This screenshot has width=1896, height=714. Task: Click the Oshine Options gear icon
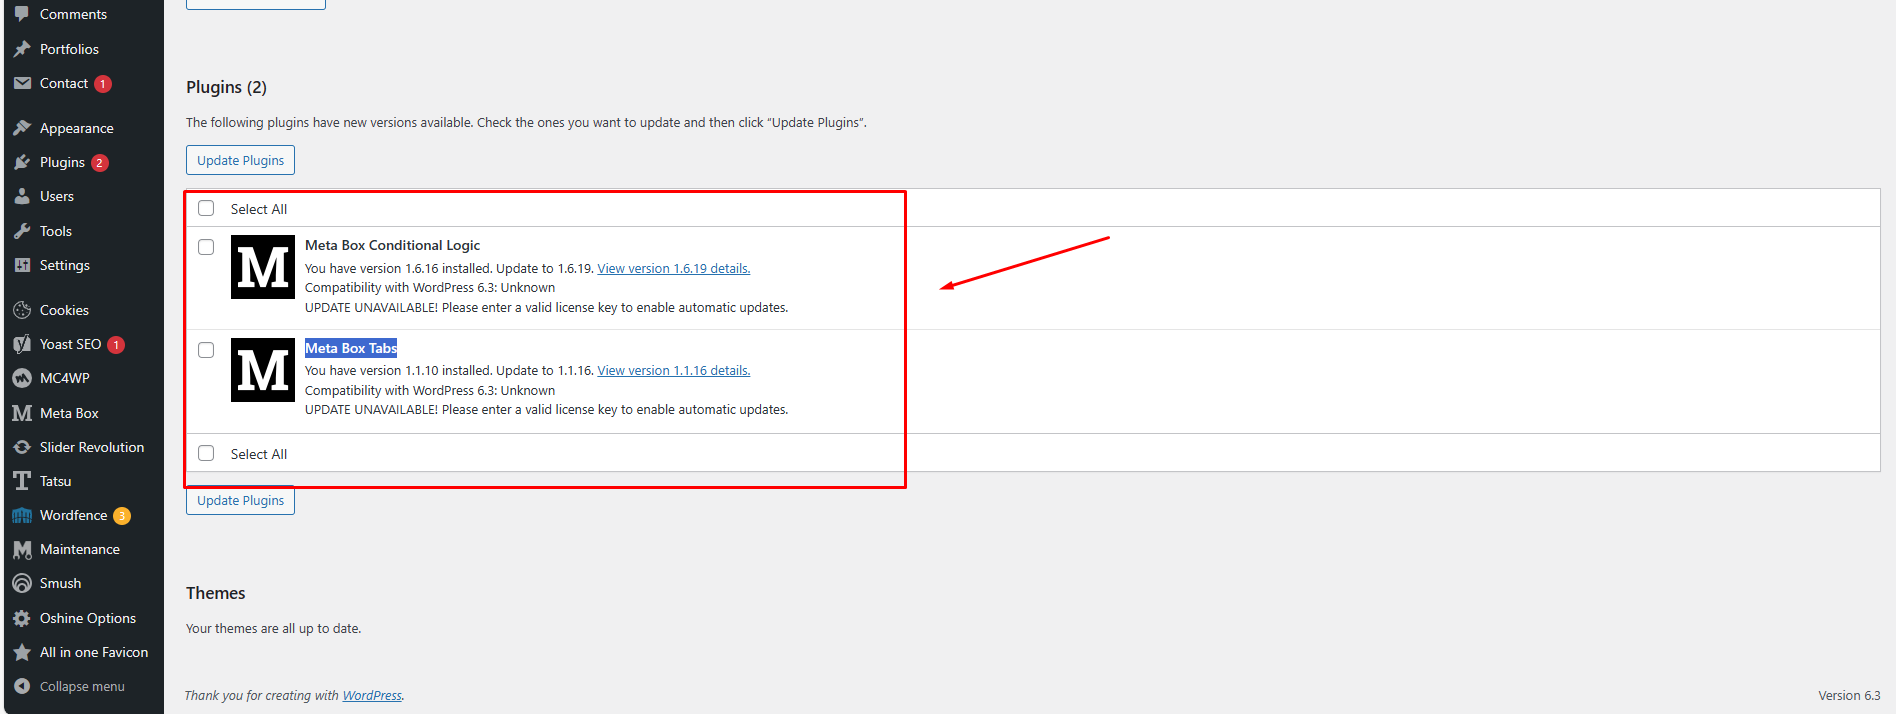coord(22,618)
